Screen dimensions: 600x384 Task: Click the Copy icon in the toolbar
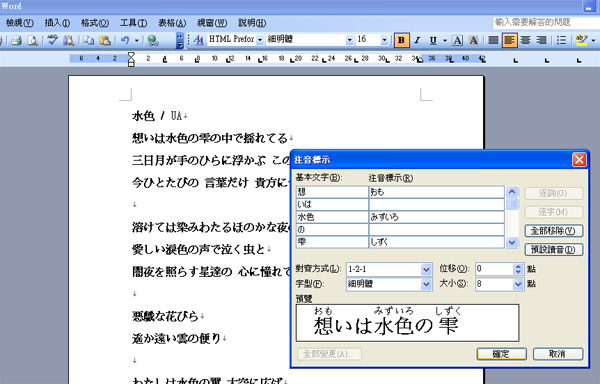(89, 40)
